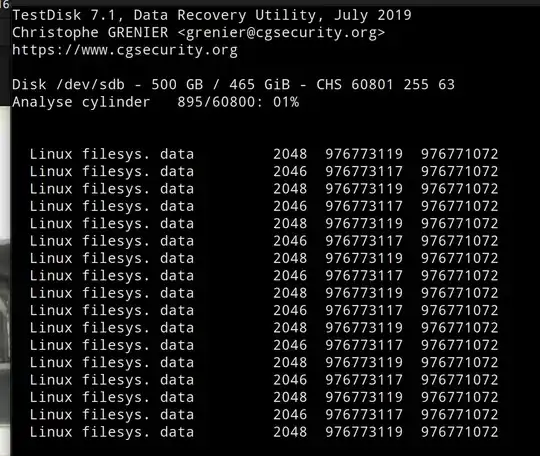This screenshot has width=540, height=456.
Task: Select the Data Recovery Utility text
Action: pos(225,15)
